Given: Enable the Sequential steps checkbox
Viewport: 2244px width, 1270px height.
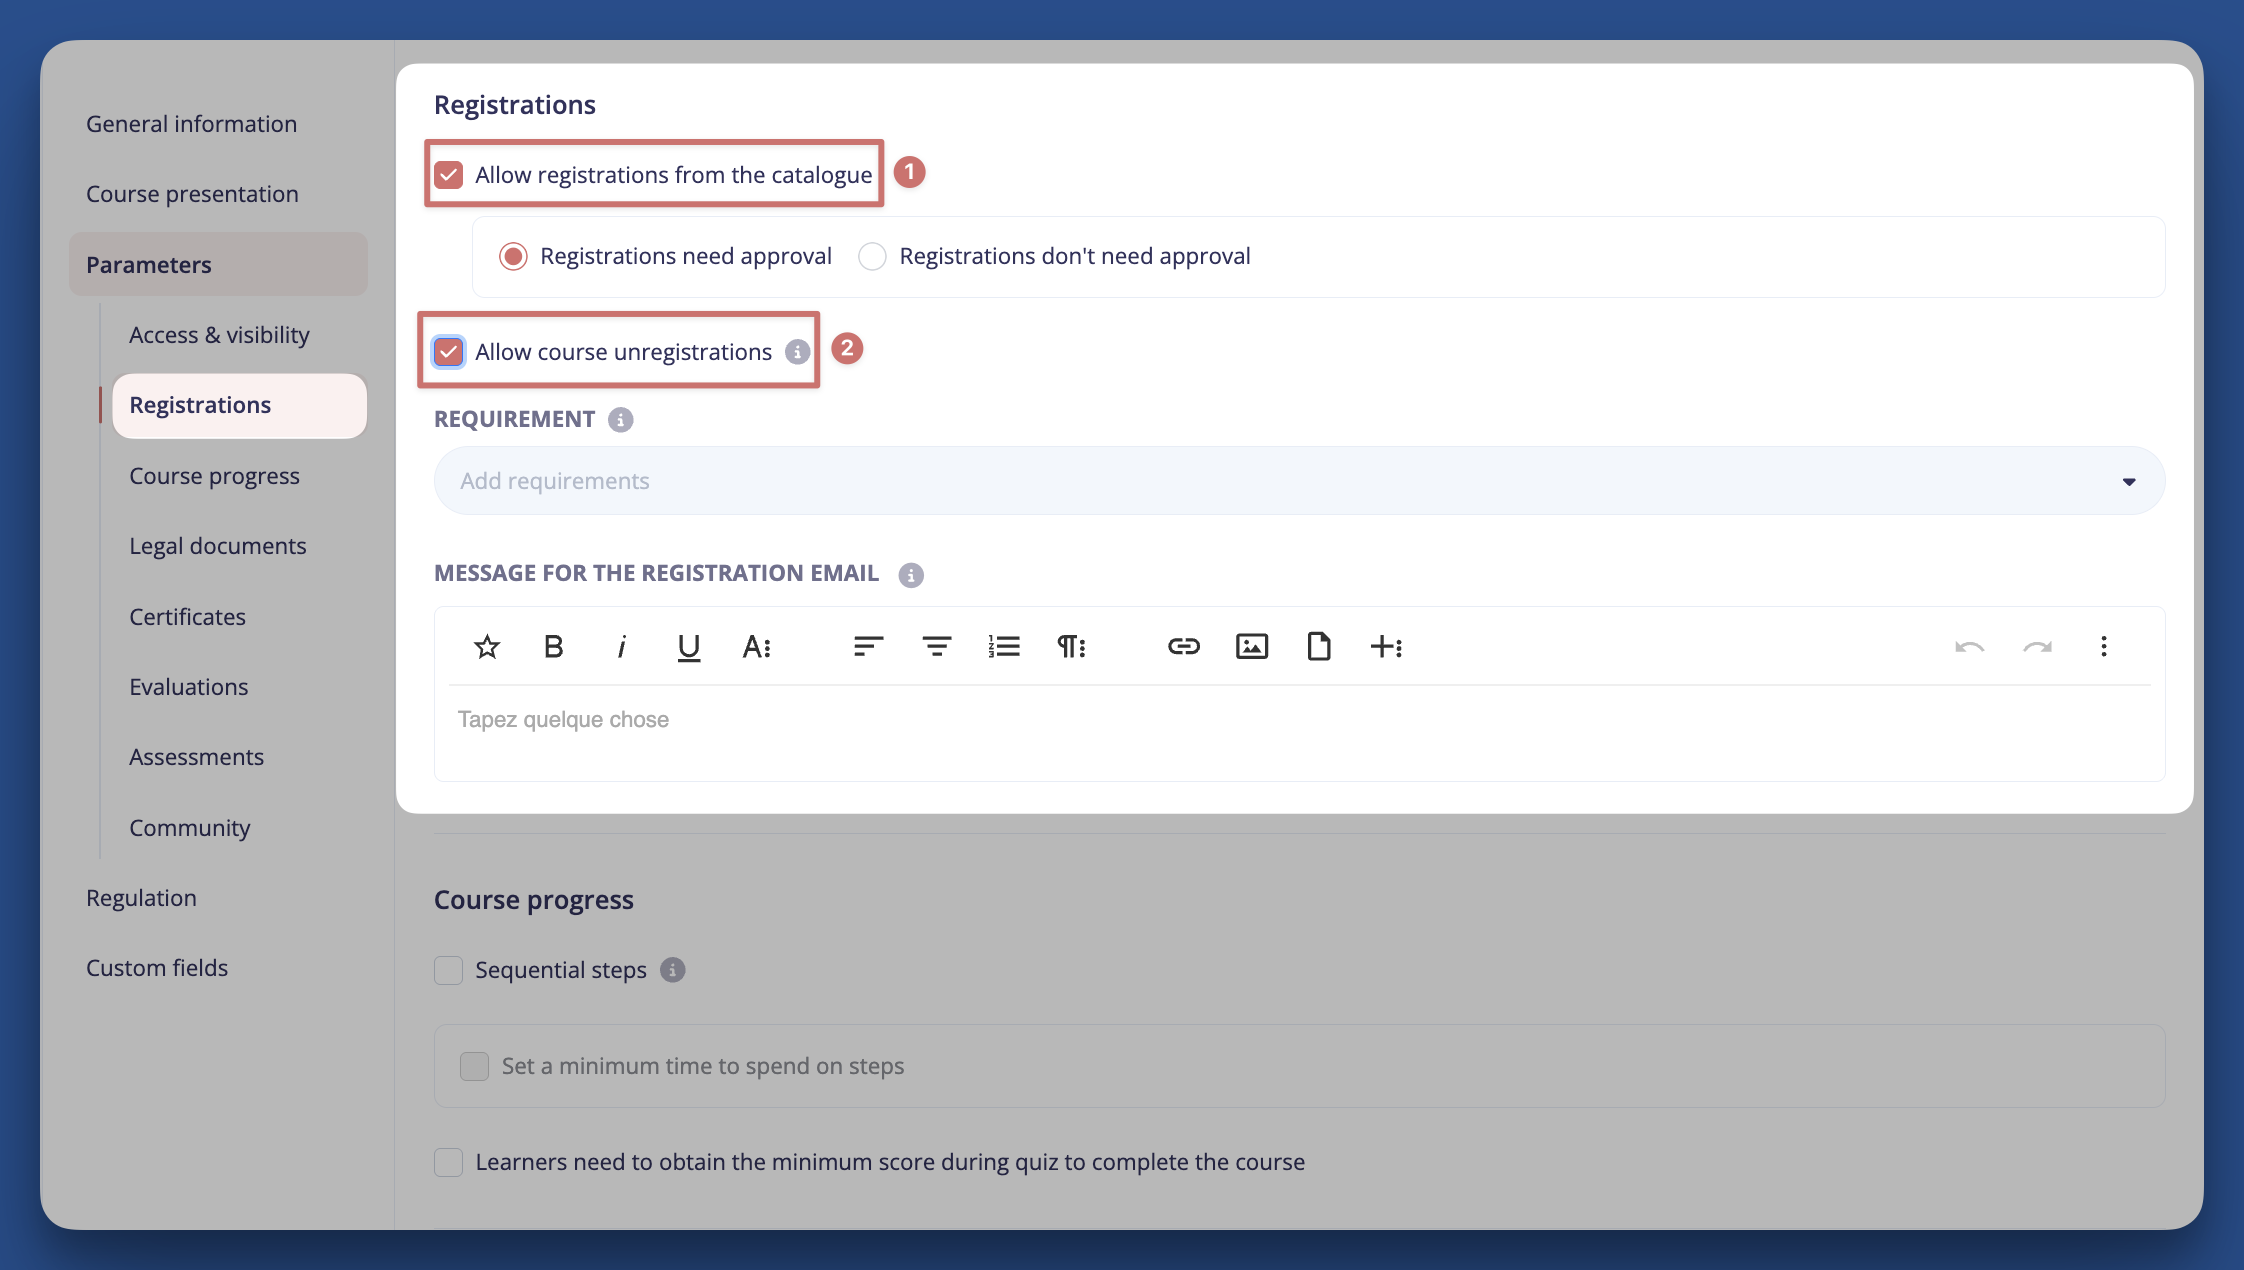Looking at the screenshot, I should 449,970.
